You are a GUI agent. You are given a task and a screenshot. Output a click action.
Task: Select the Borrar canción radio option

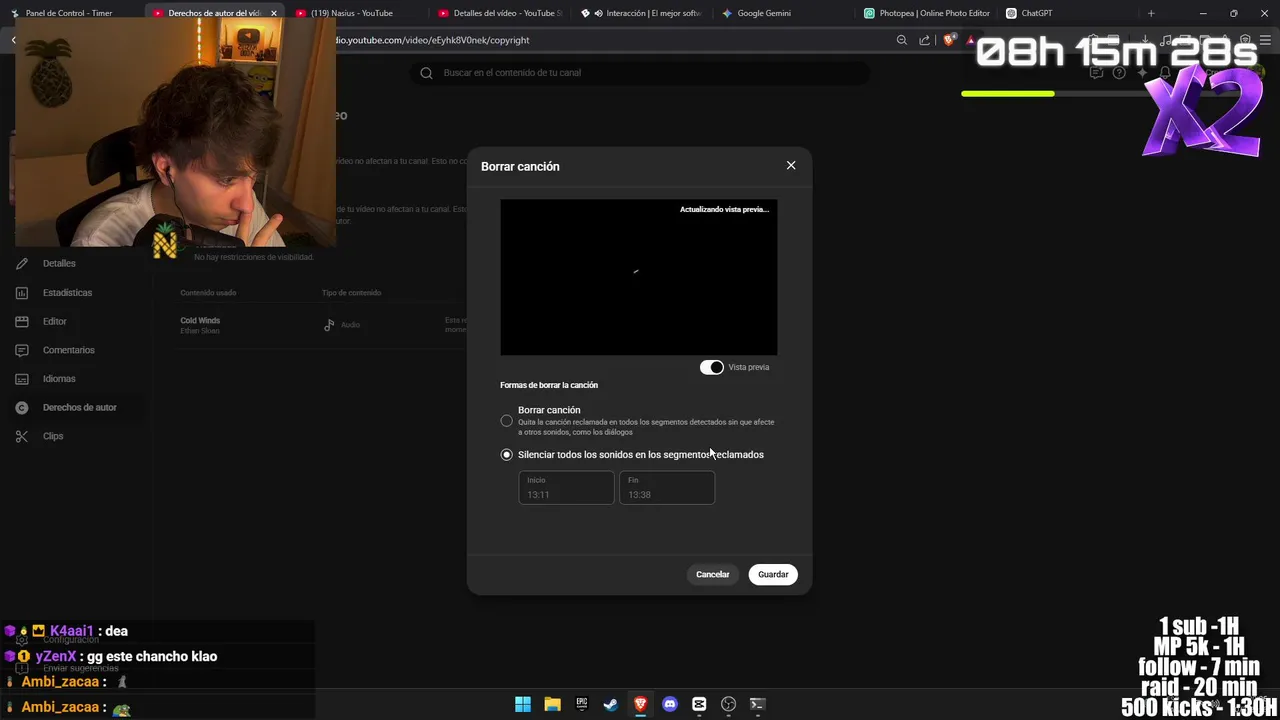pos(506,421)
